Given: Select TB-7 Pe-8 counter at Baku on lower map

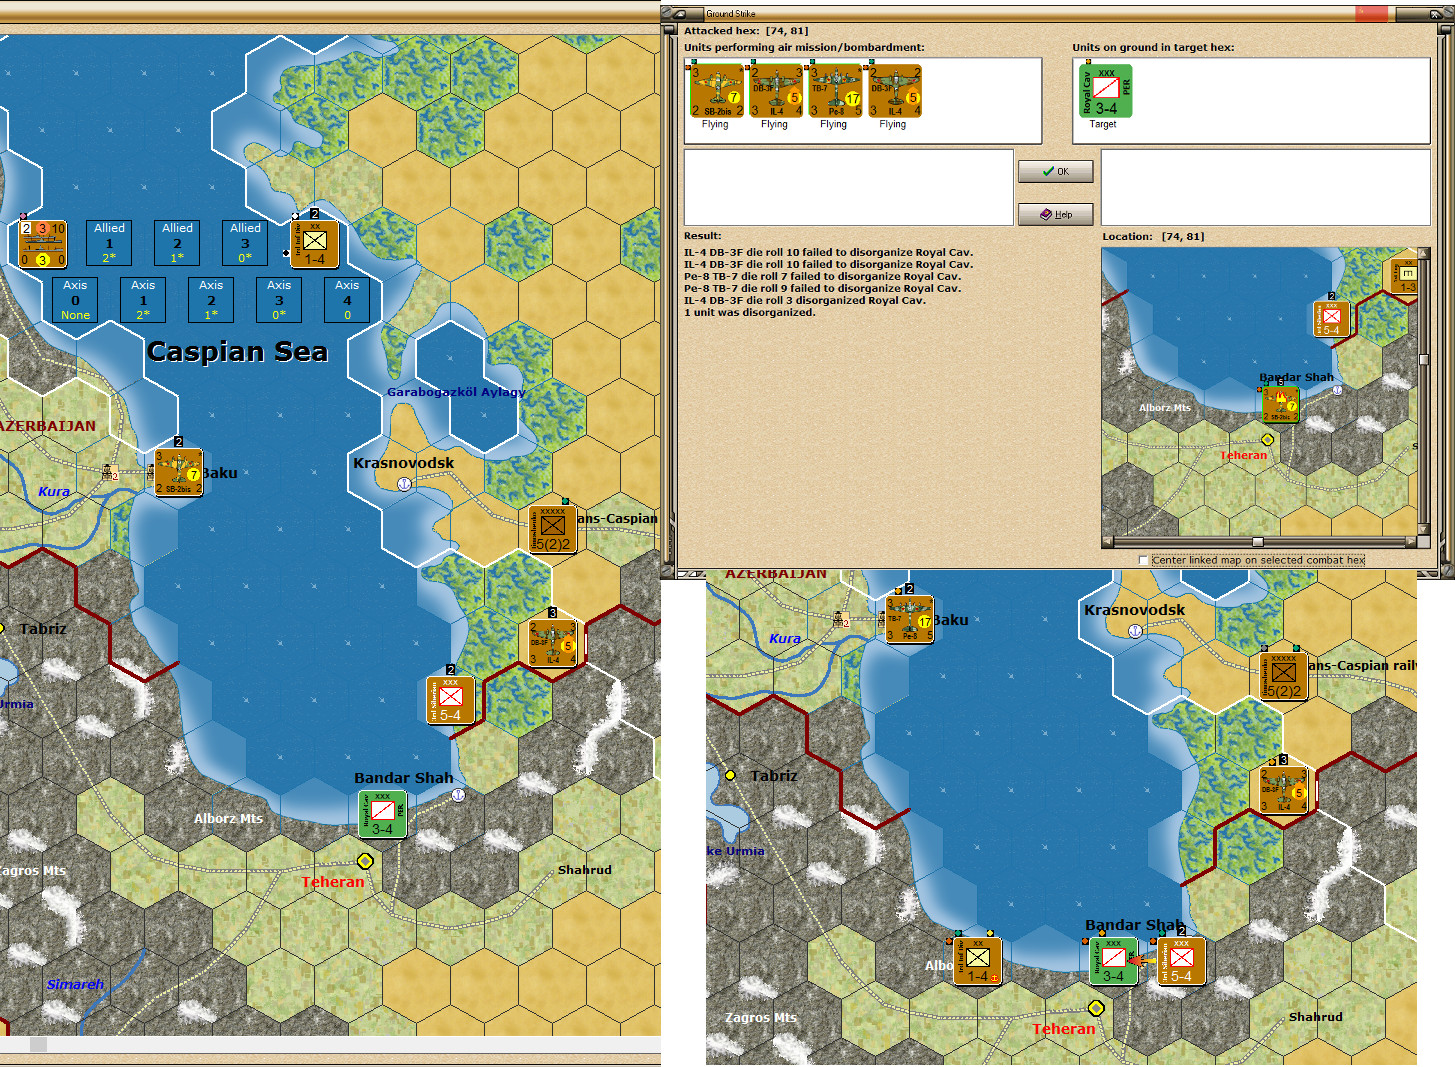Looking at the screenshot, I should [x=910, y=620].
